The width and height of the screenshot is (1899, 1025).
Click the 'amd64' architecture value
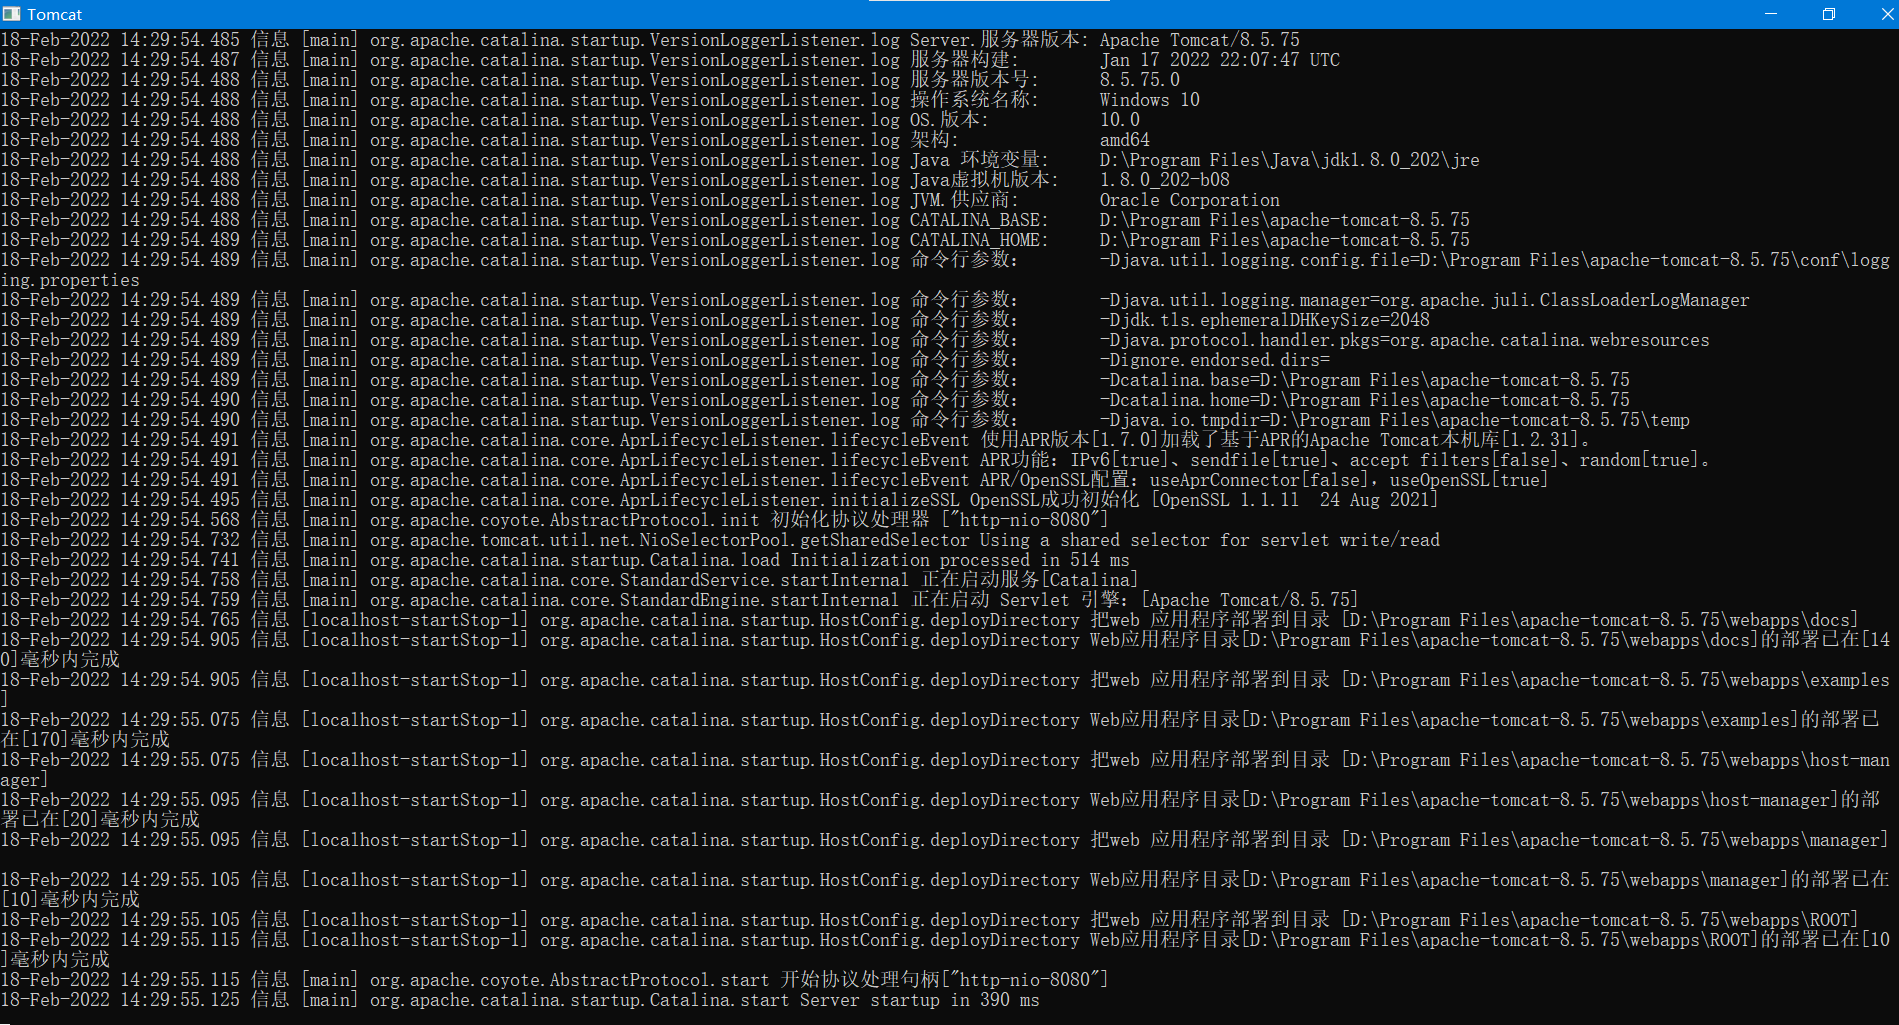click(1125, 140)
